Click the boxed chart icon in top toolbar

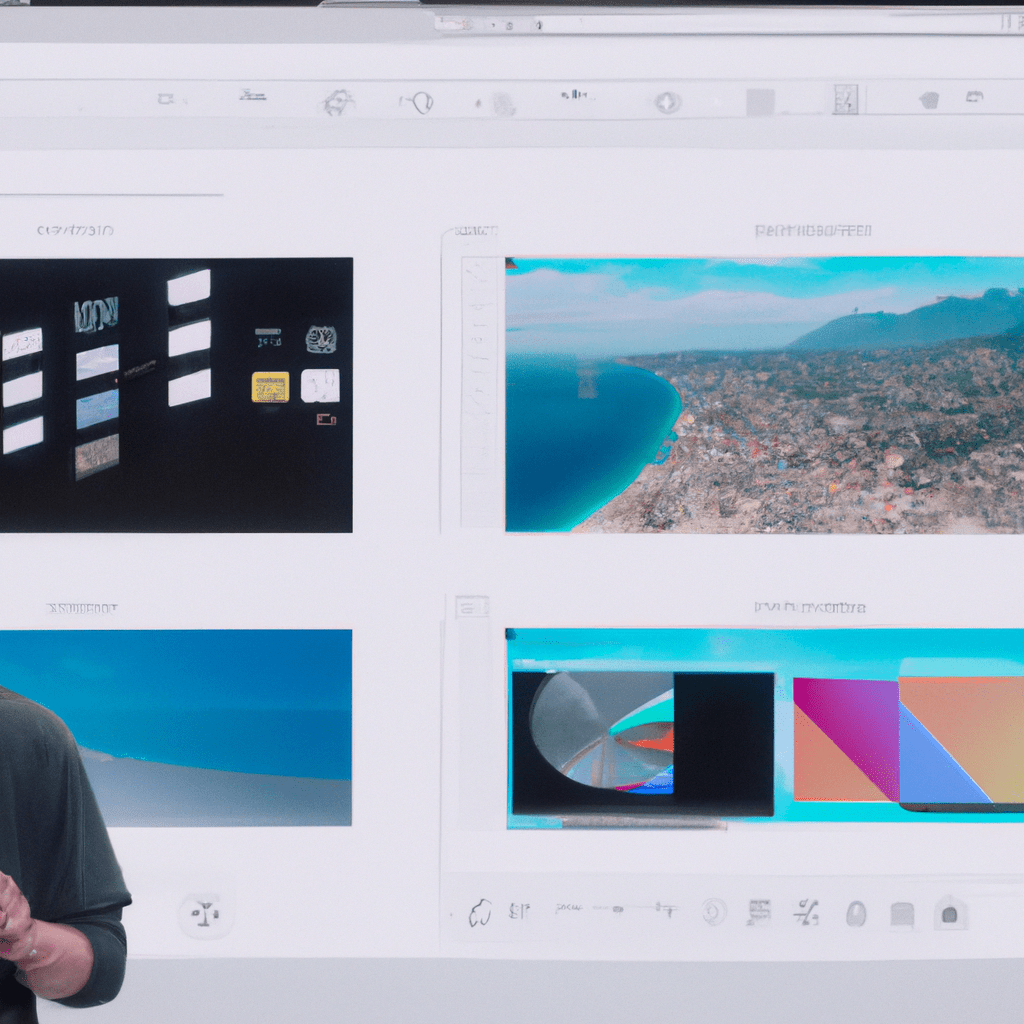pos(845,99)
